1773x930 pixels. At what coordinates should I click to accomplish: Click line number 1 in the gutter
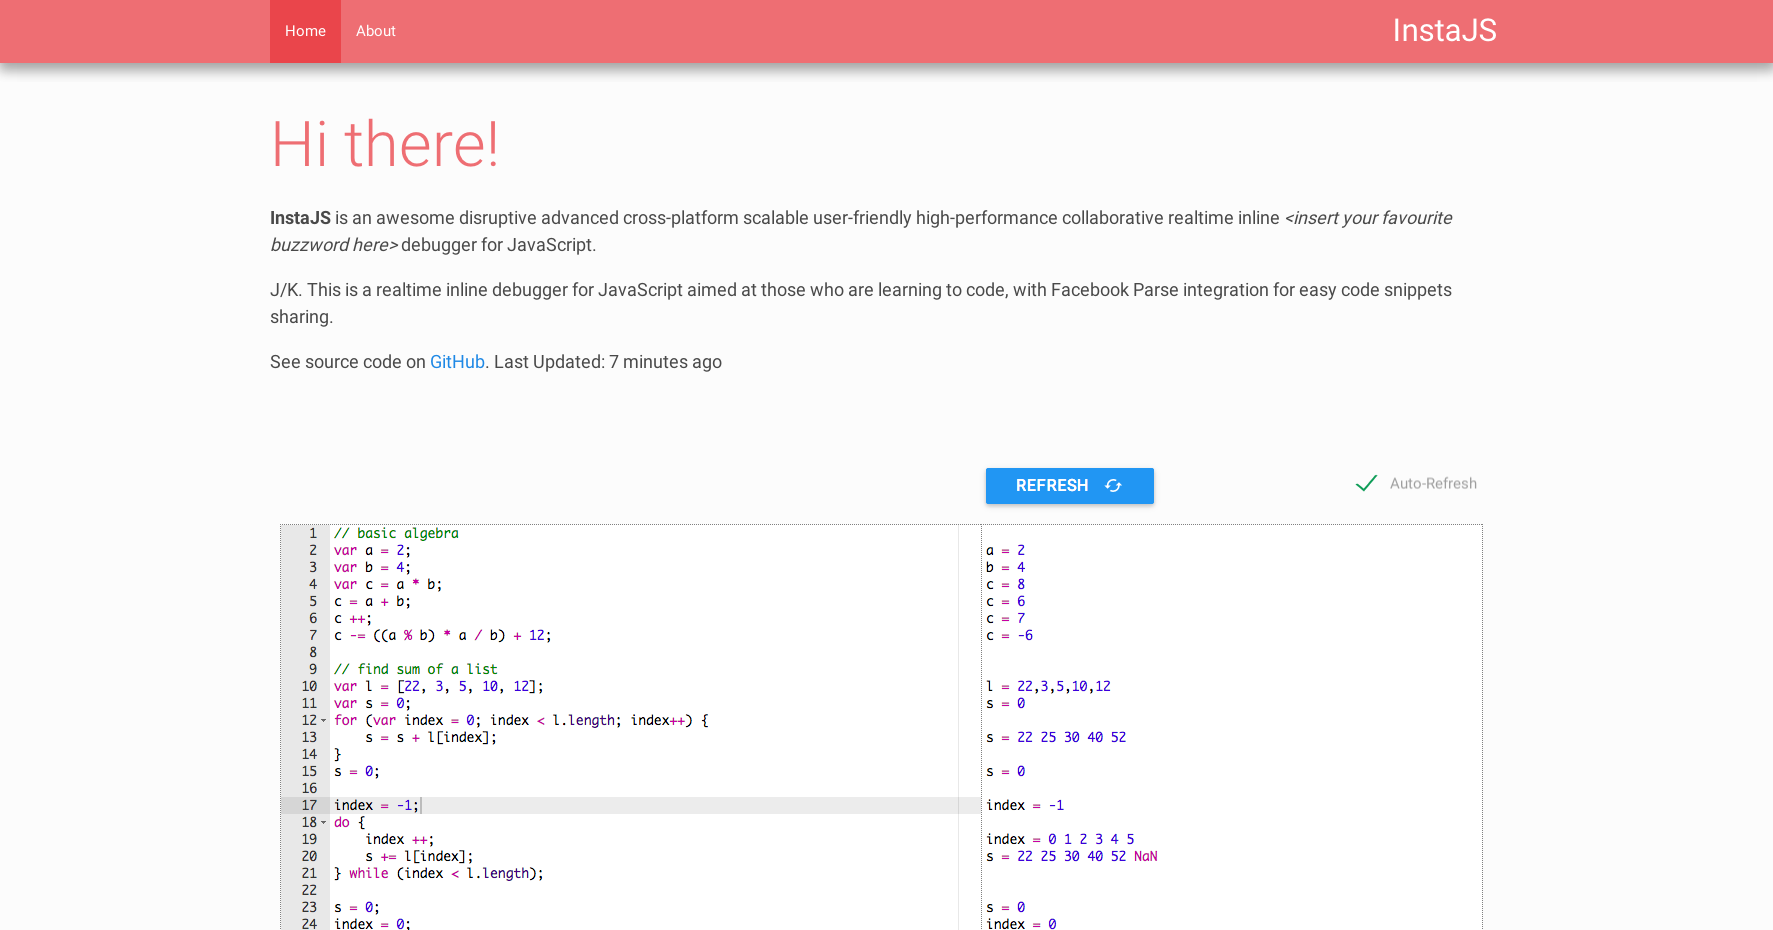313,534
